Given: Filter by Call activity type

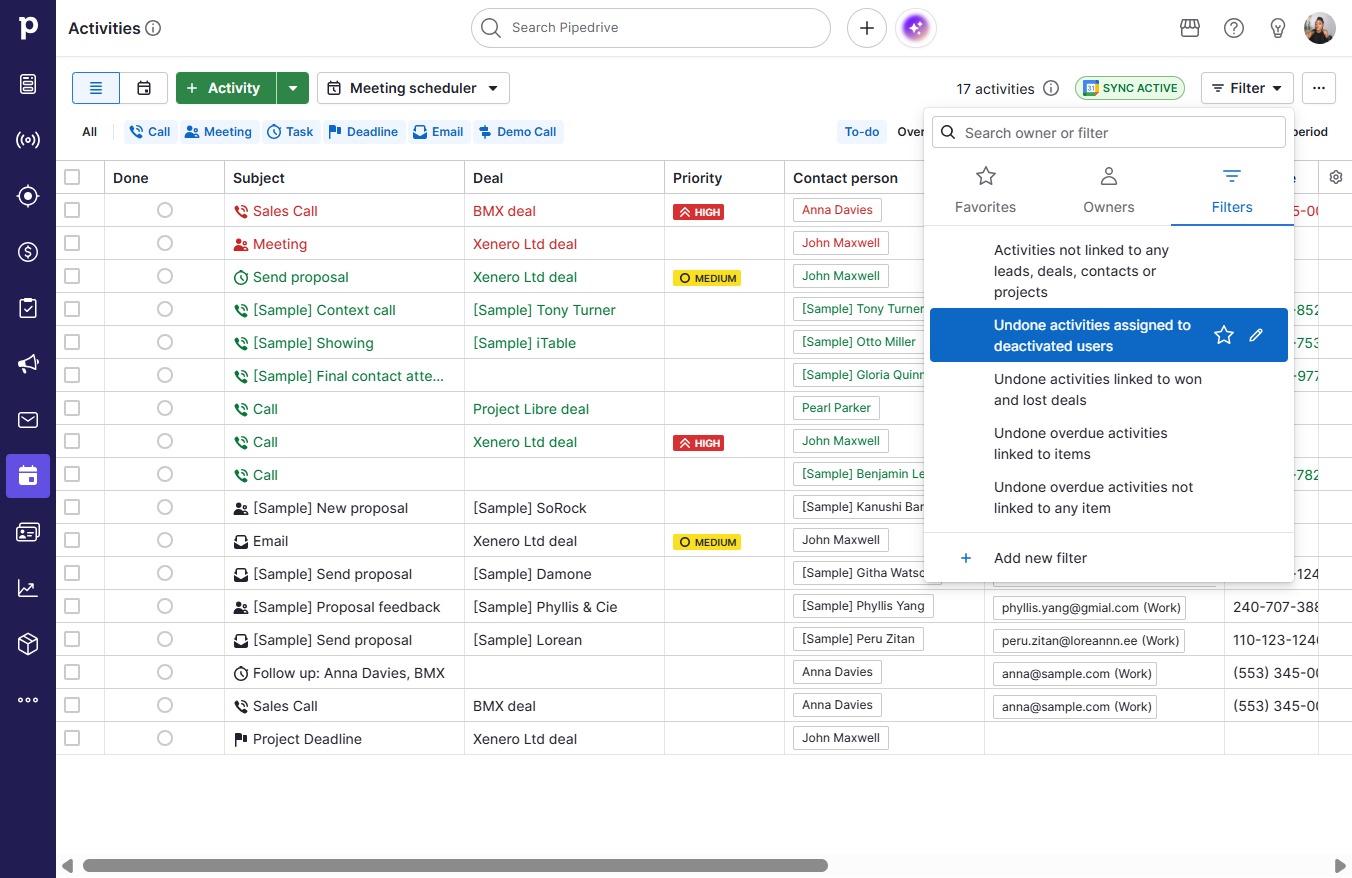Looking at the screenshot, I should (x=149, y=132).
